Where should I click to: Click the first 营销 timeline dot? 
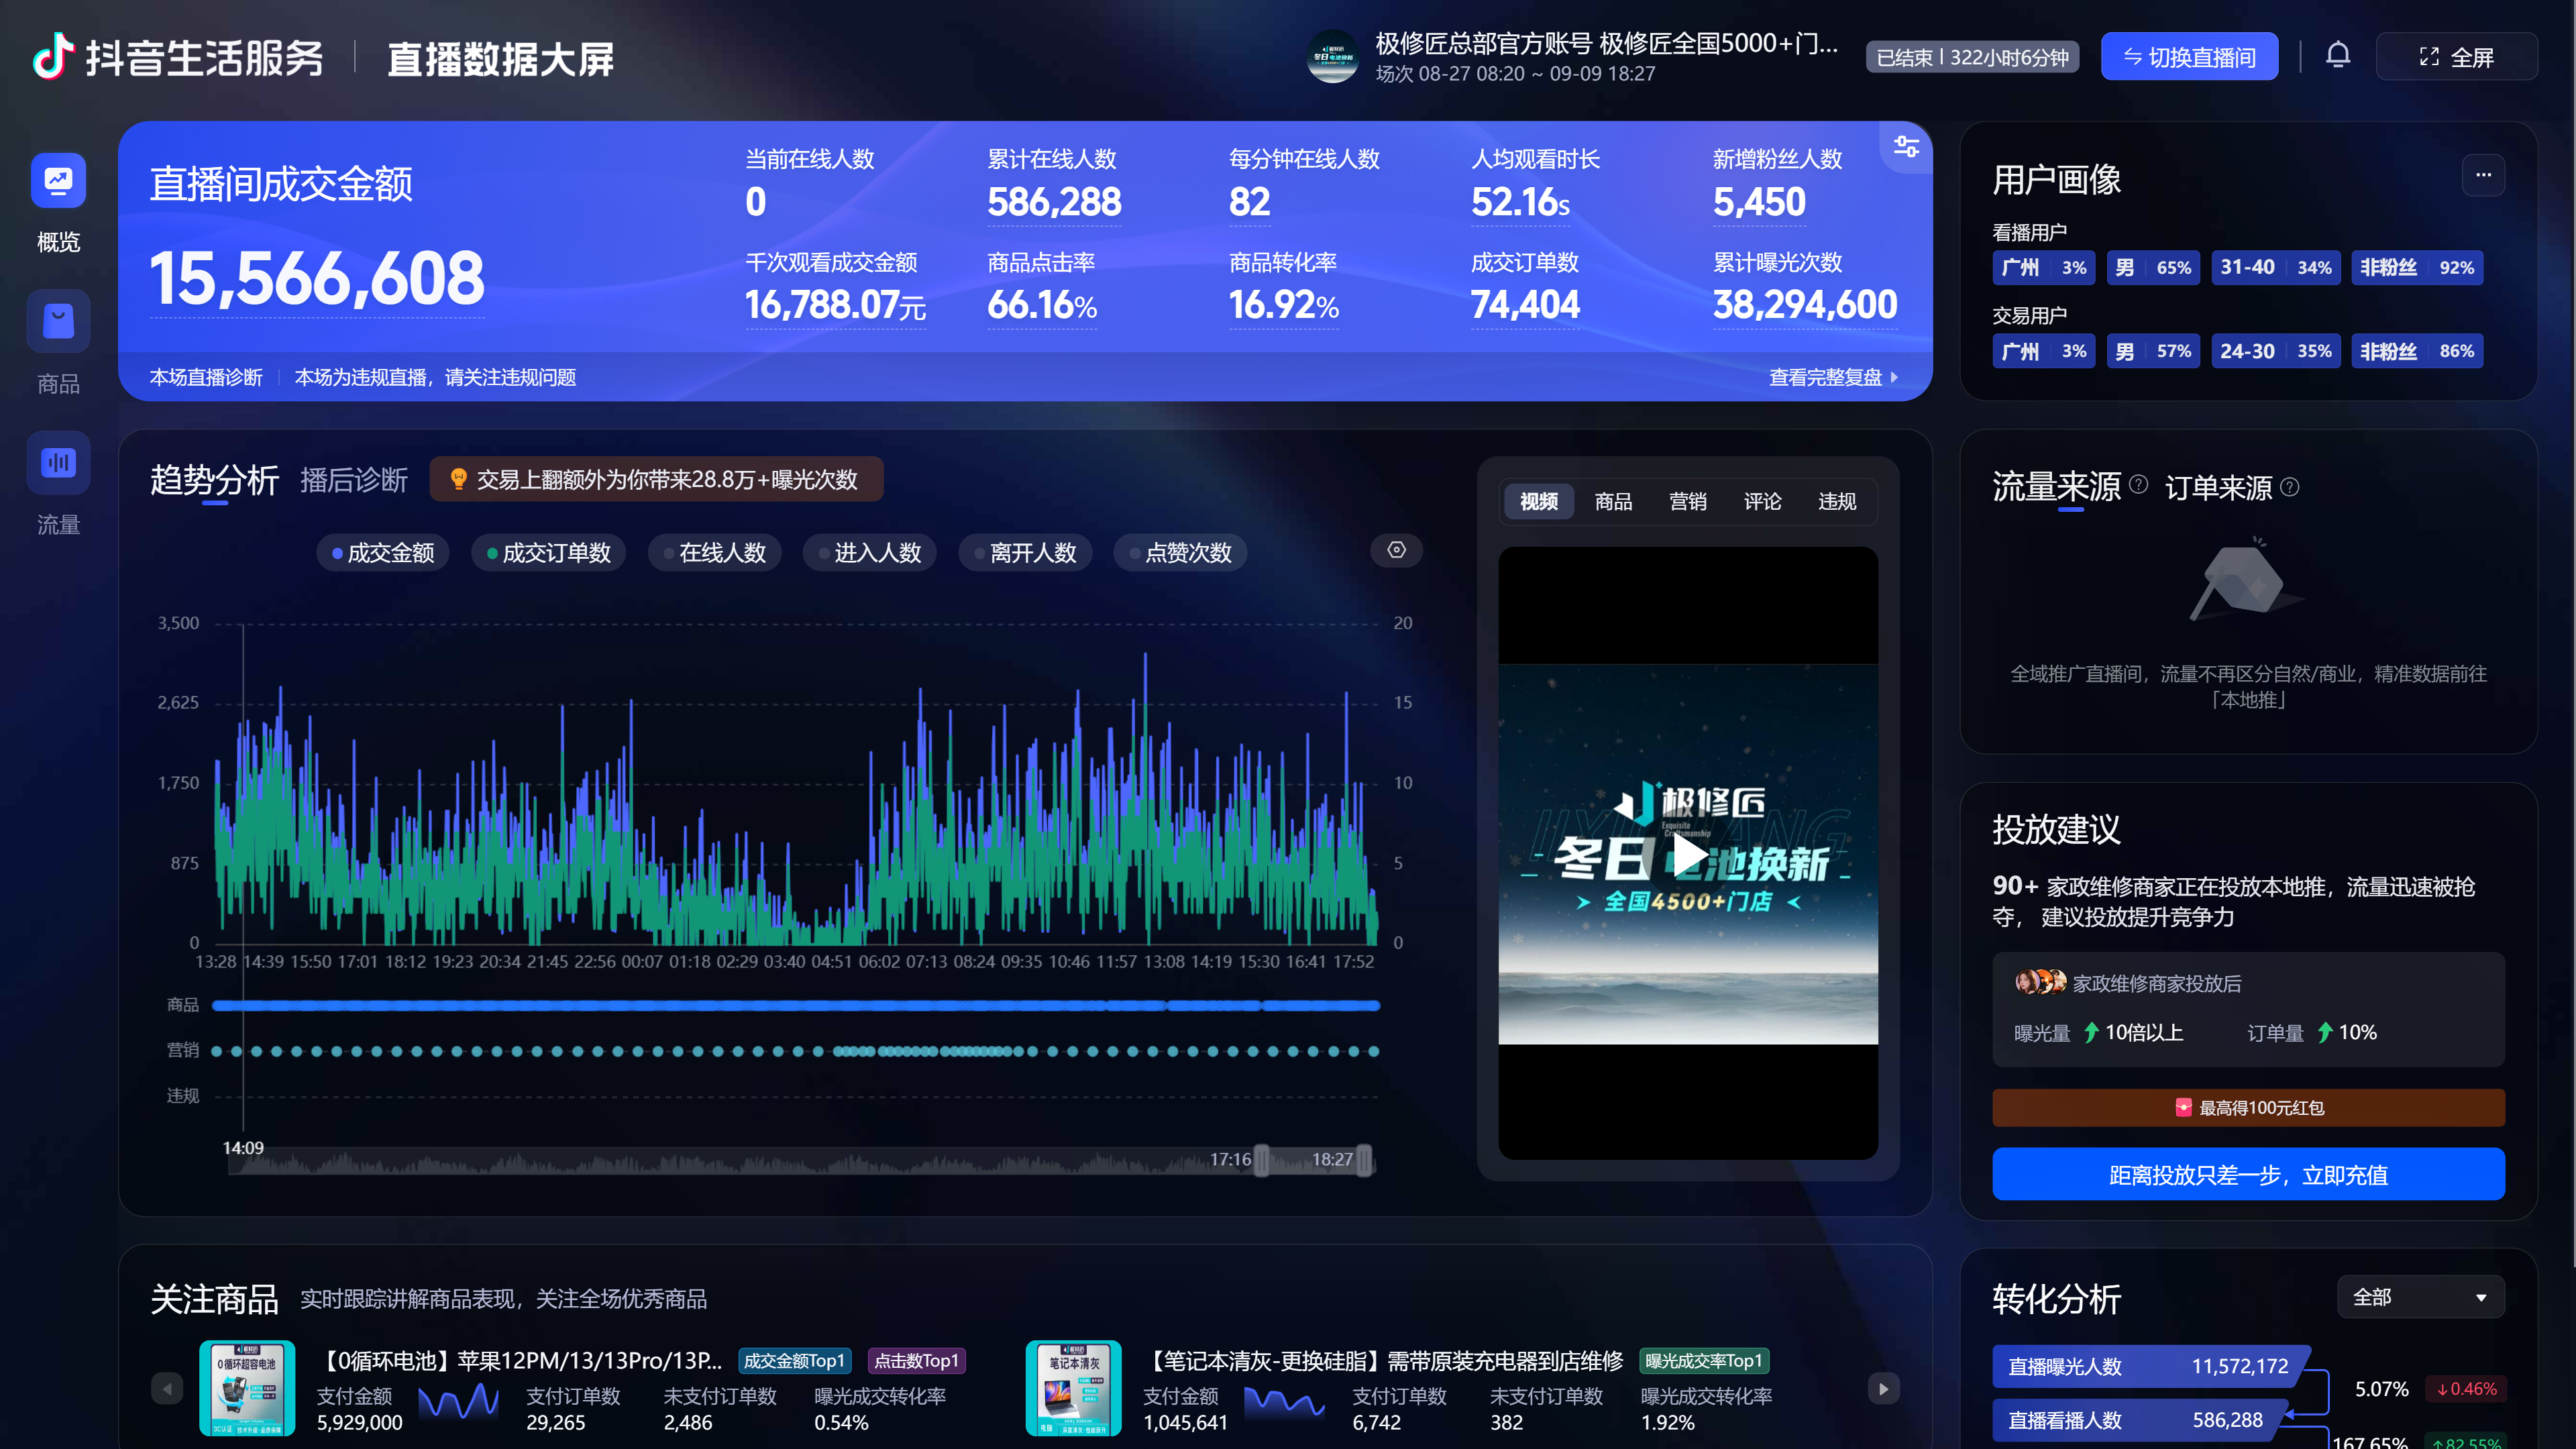coord(217,1051)
